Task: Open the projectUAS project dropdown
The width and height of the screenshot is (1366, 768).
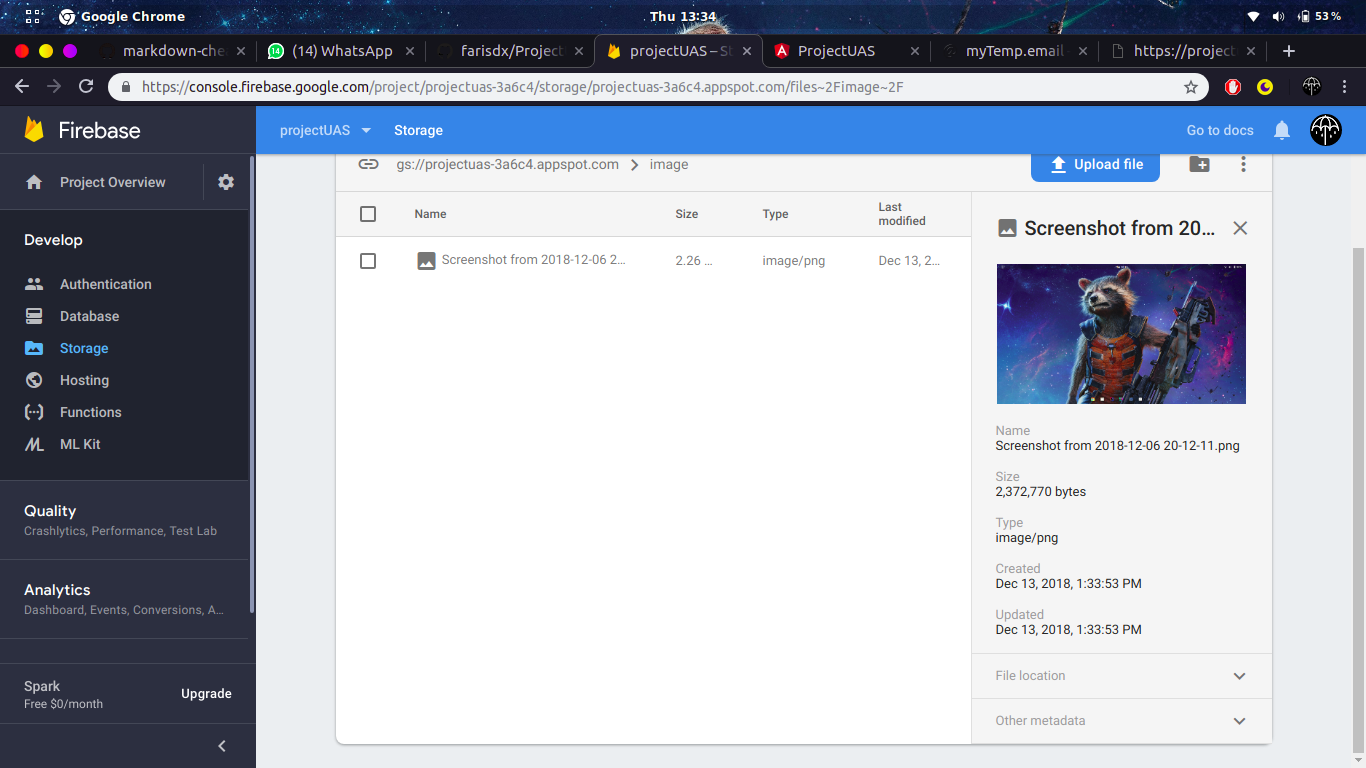Action: [x=326, y=130]
